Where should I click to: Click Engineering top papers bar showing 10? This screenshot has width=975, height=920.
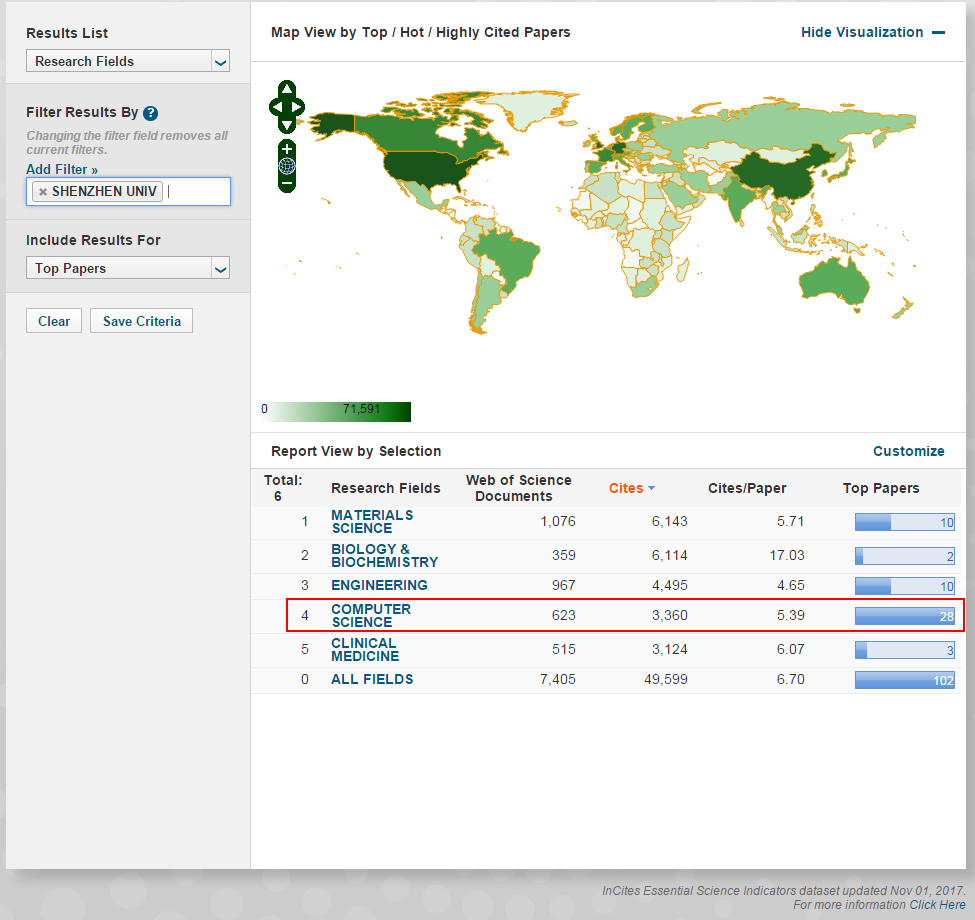(905, 586)
